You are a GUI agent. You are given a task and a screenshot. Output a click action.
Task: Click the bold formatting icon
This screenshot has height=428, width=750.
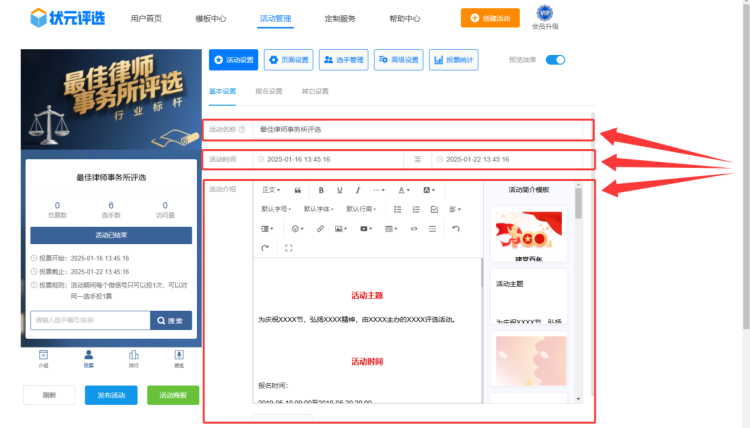tap(321, 190)
